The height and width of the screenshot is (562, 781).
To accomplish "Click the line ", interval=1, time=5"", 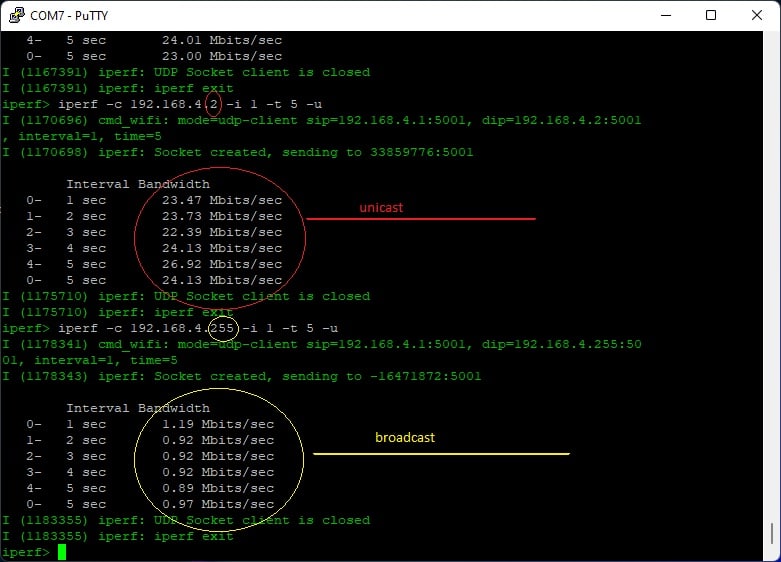I will pyautogui.click(x=82, y=137).
